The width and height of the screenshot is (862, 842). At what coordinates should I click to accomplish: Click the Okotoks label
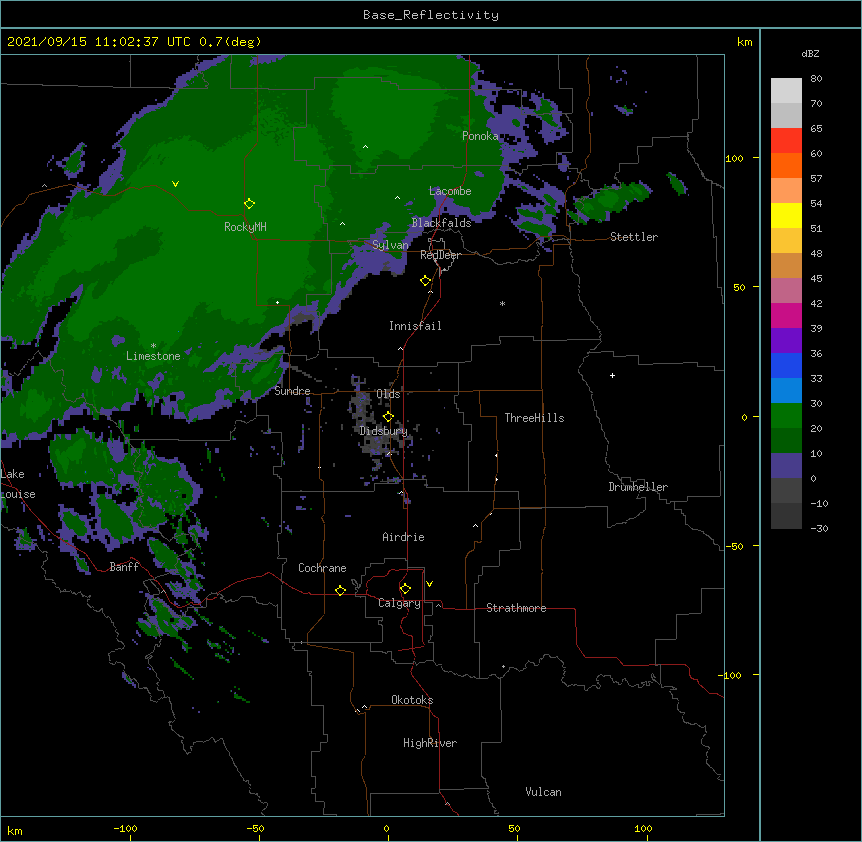click(412, 700)
